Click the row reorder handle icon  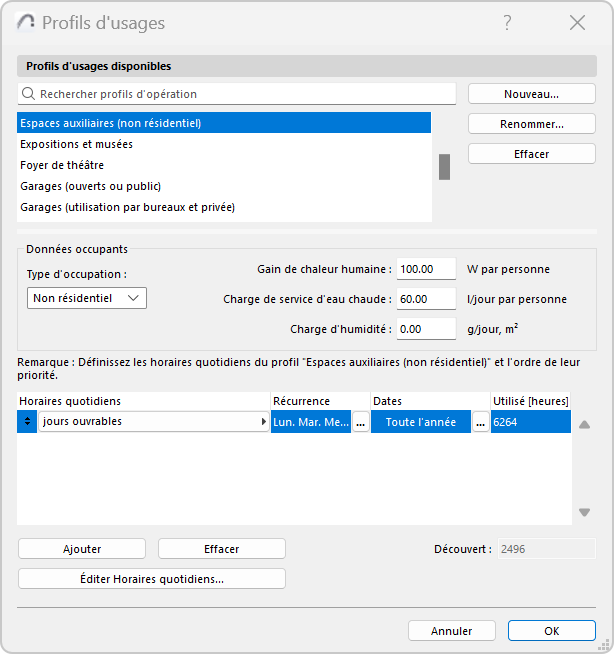(27, 422)
